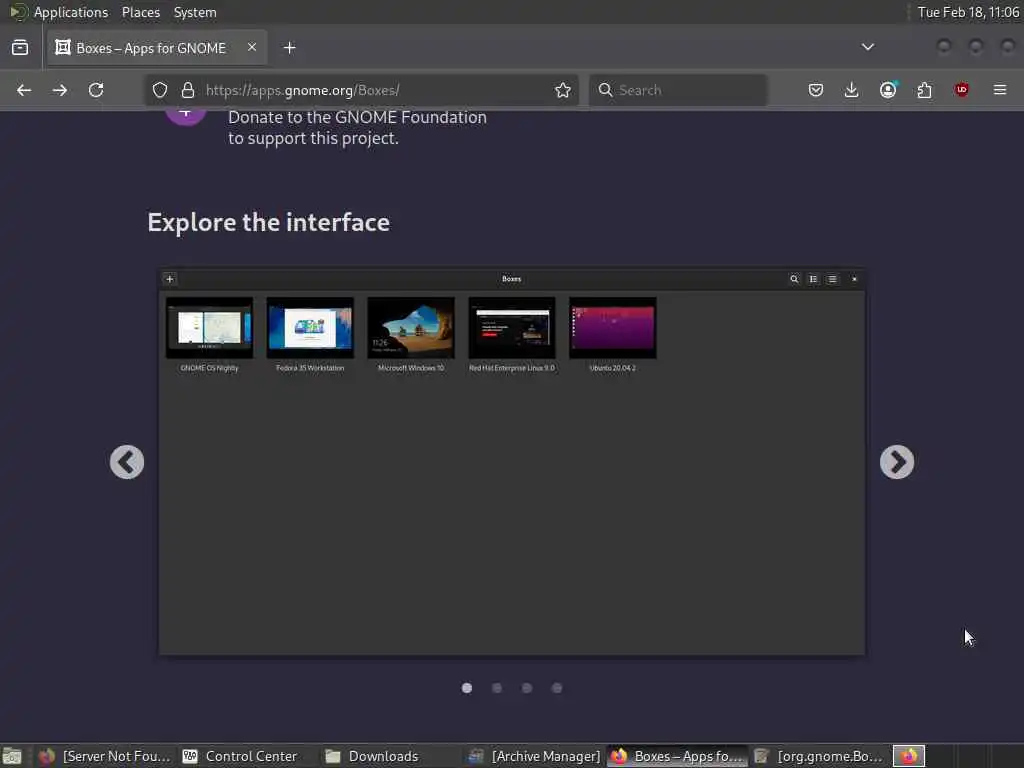Click the GNOME OS Nightly thumbnail

[209, 328]
